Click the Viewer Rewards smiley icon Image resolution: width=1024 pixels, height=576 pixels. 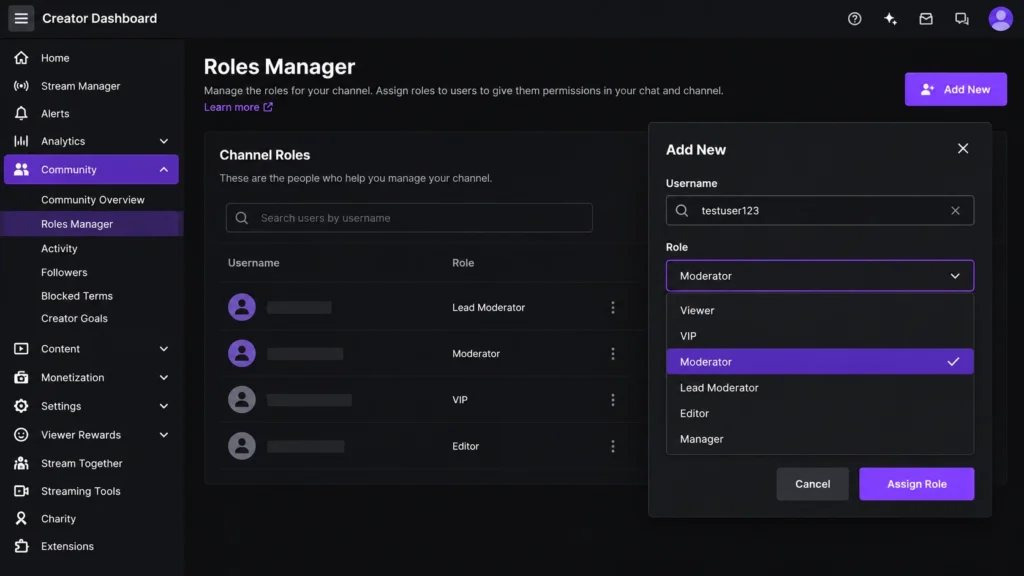point(21,435)
